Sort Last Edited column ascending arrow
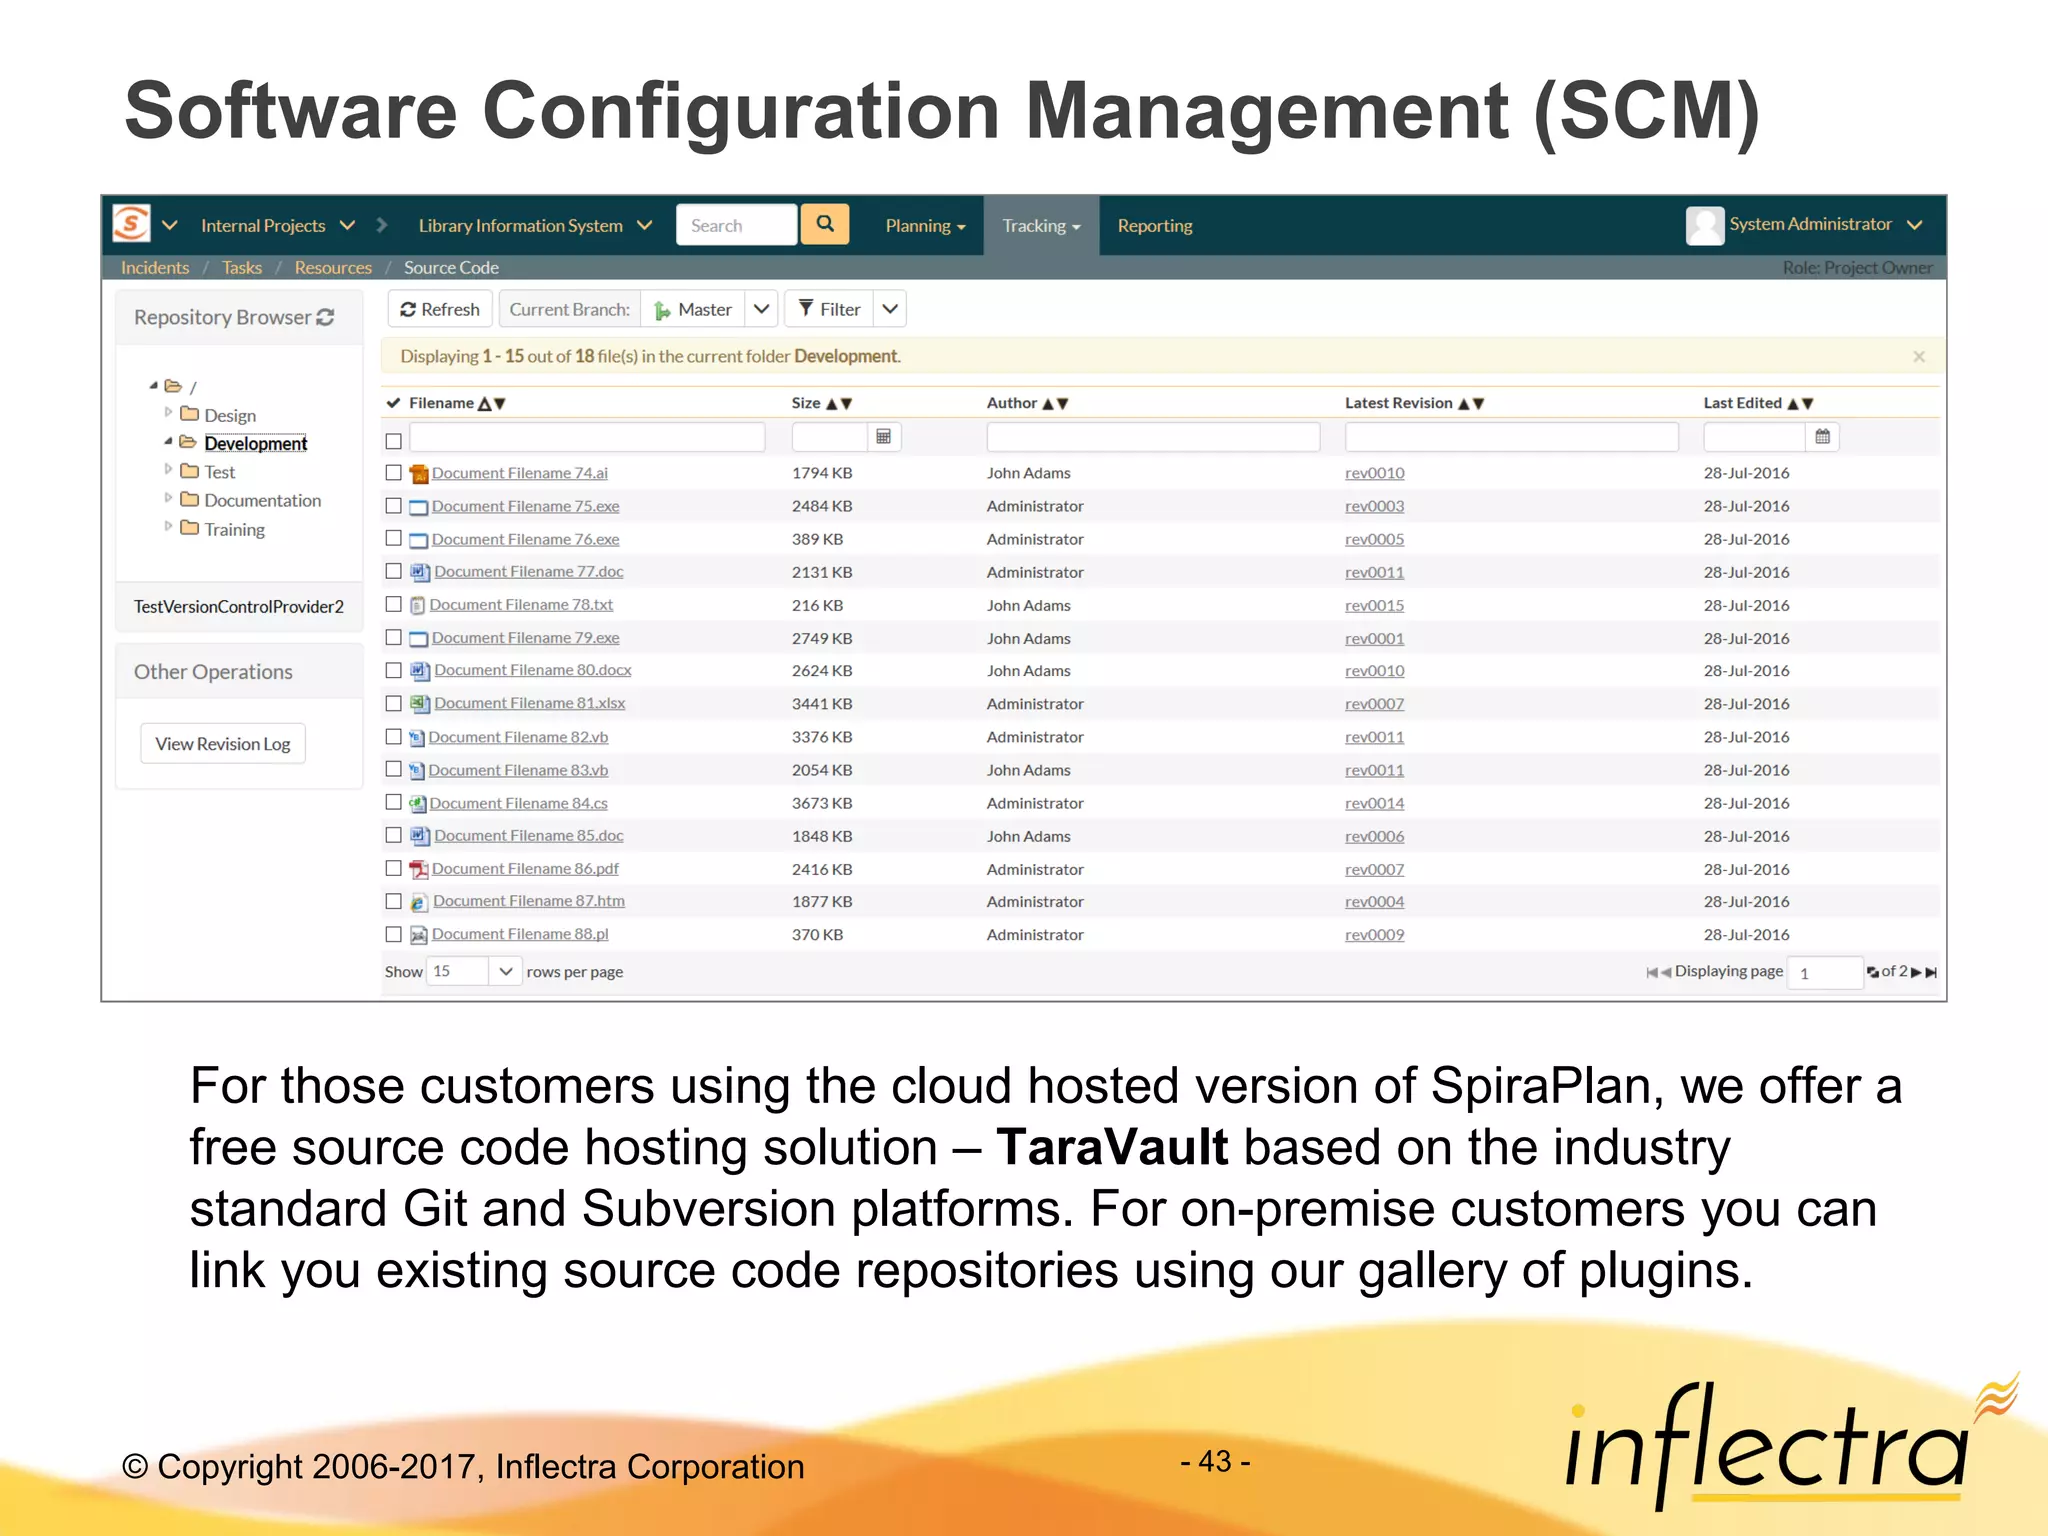Screen dimensions: 2048x1536 tap(1793, 404)
